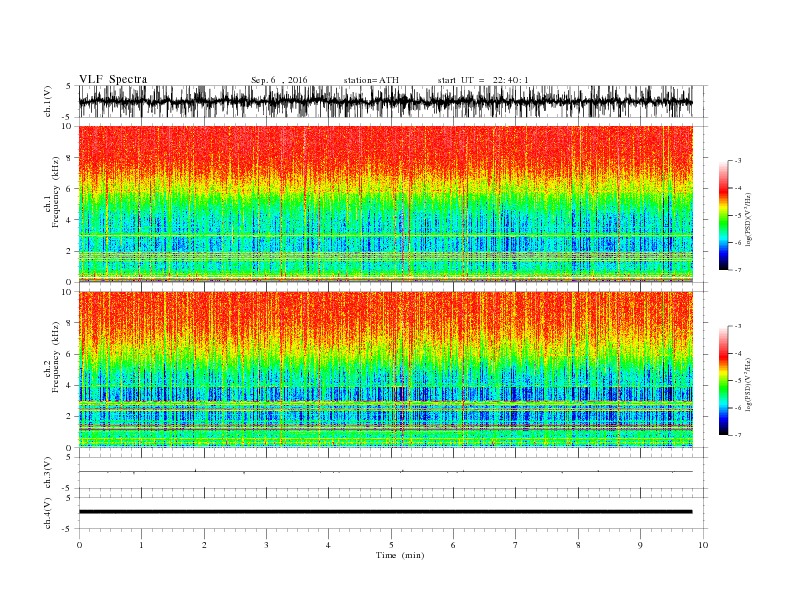Click the "-3" tick on upper colorbar

tap(738, 161)
